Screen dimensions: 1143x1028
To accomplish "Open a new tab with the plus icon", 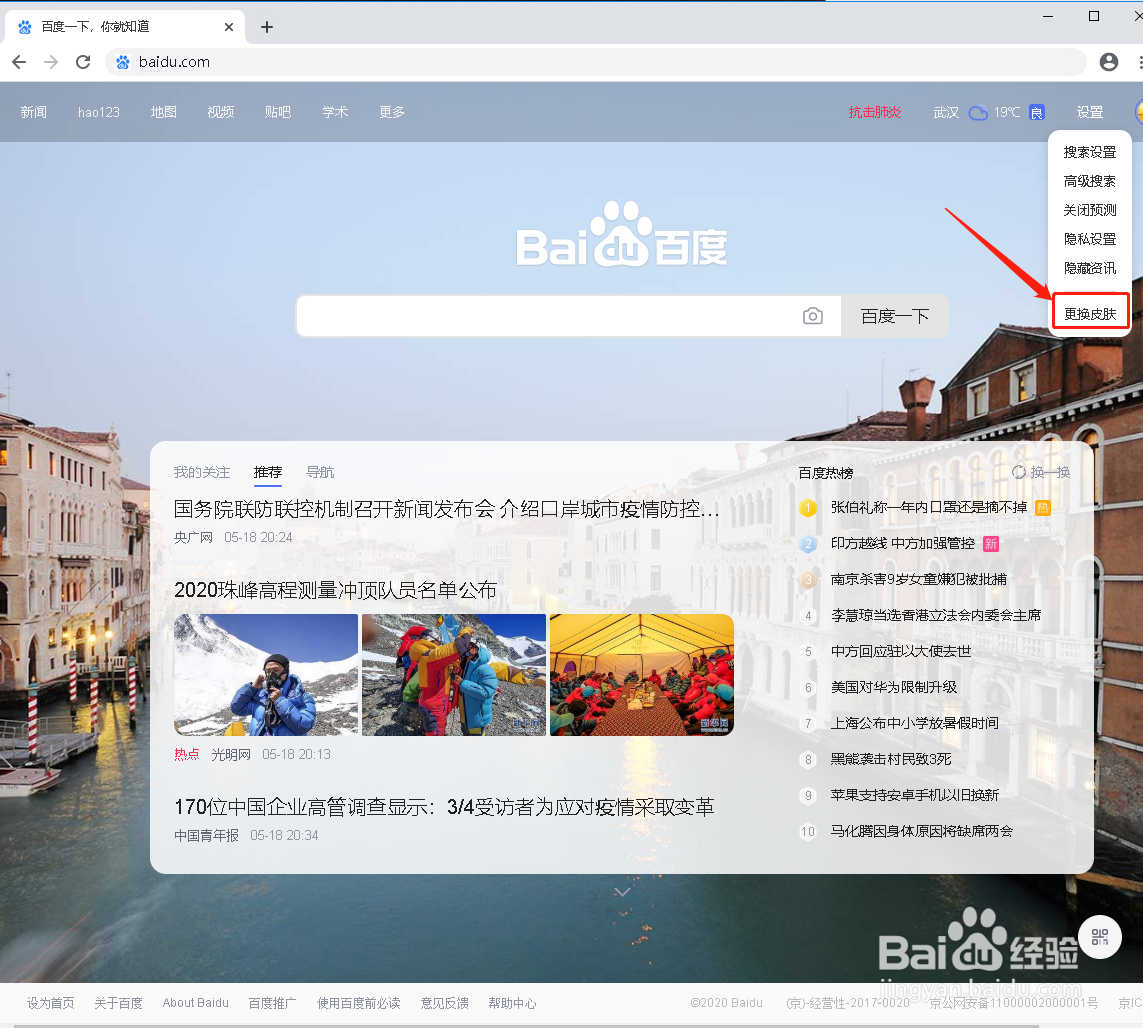I will [267, 27].
